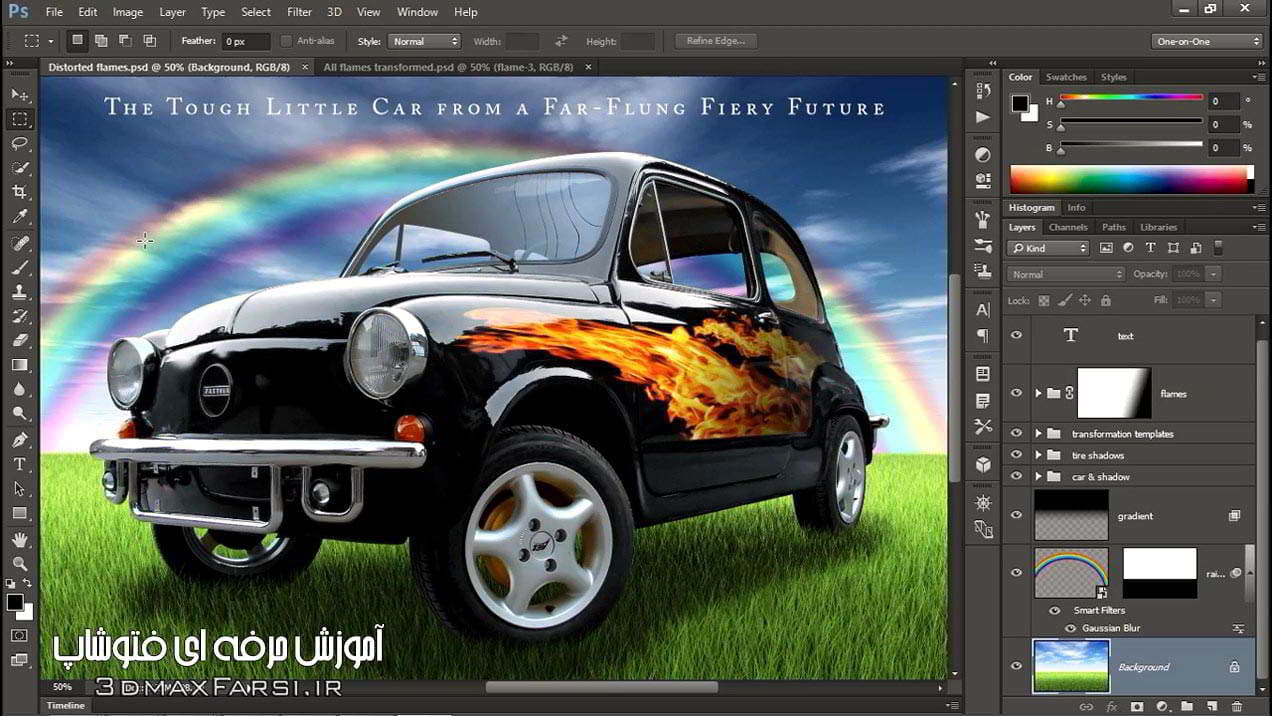
Task: Select the Rectangle shape tool
Action: pyautogui.click(x=19, y=513)
